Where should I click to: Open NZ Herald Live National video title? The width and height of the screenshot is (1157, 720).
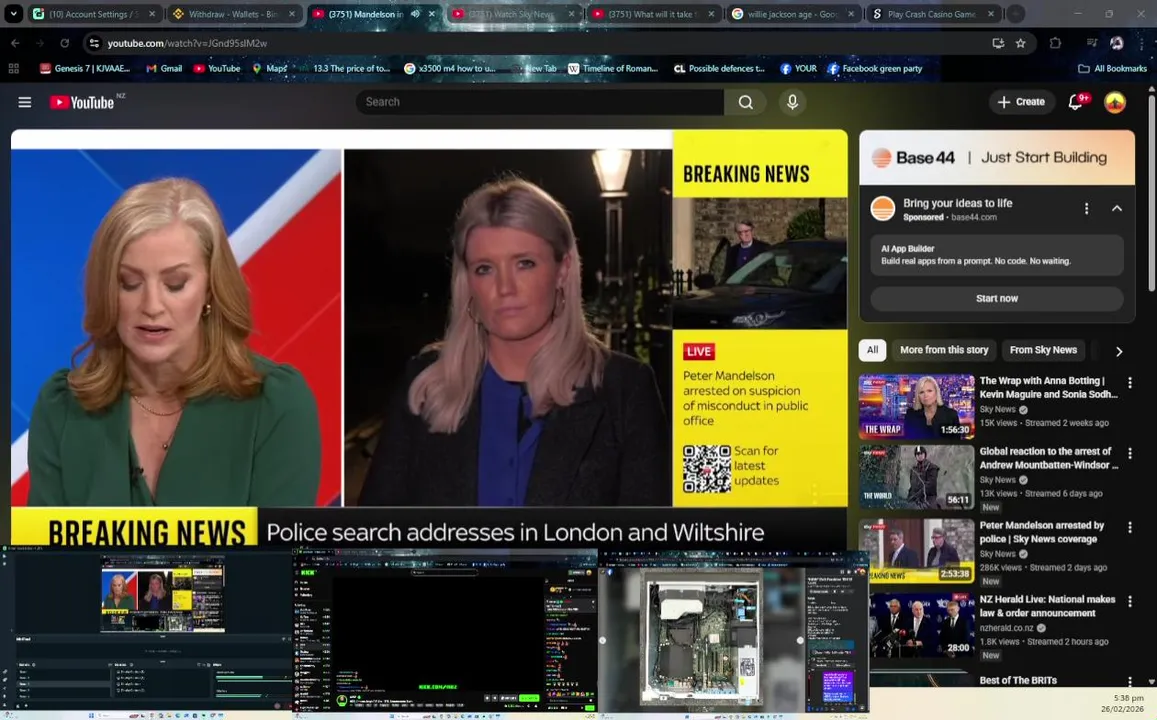tap(1047, 606)
